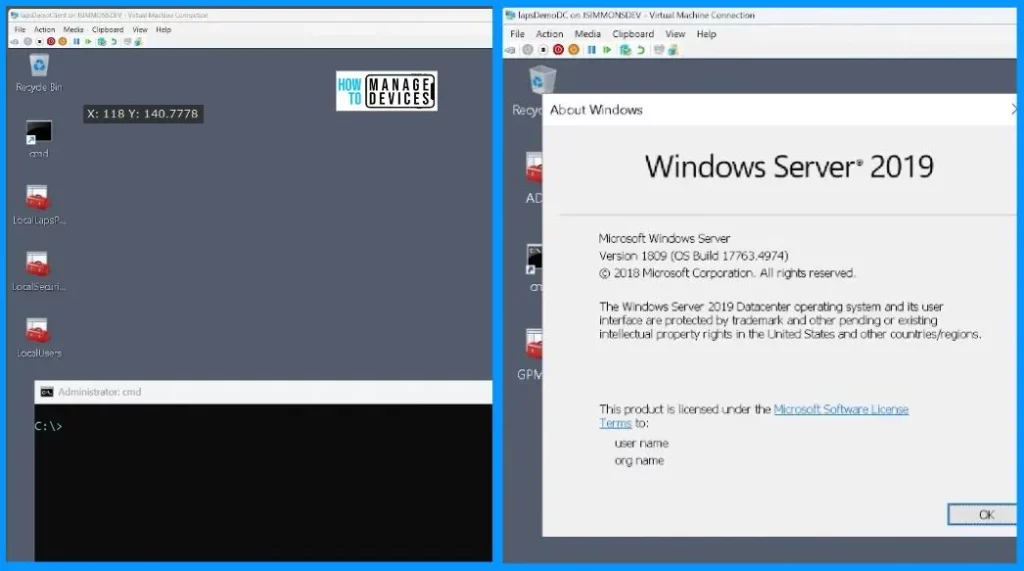
Task: Open File menu in lapsDemoClient window
Action: point(20,30)
